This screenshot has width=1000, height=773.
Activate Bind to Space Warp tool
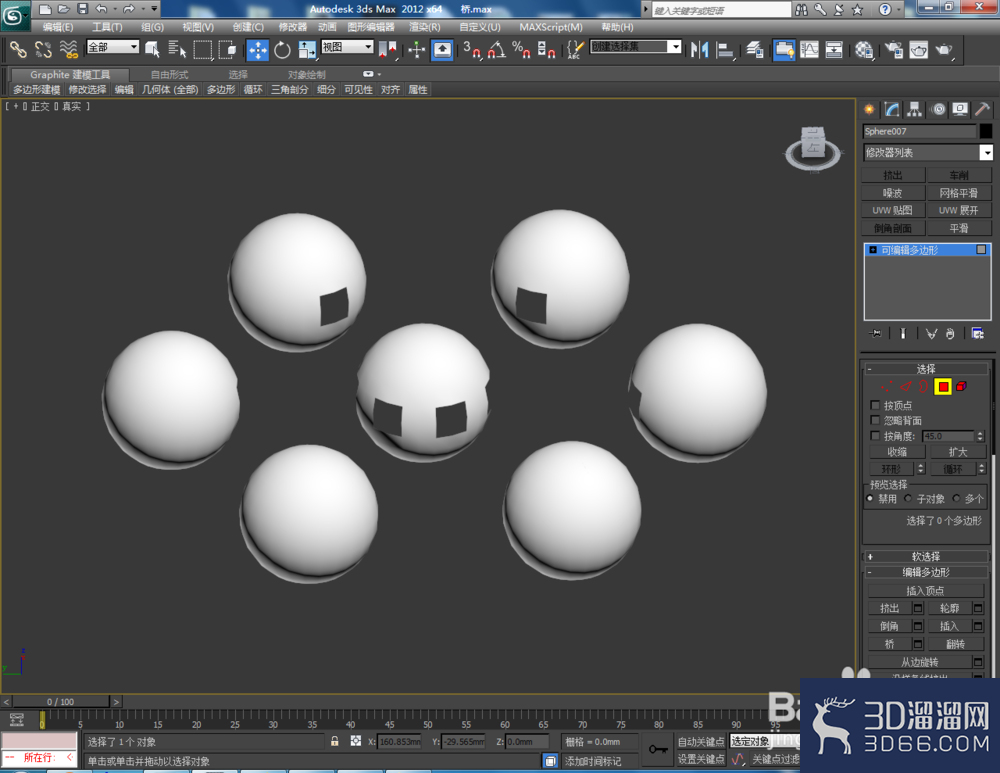68,49
